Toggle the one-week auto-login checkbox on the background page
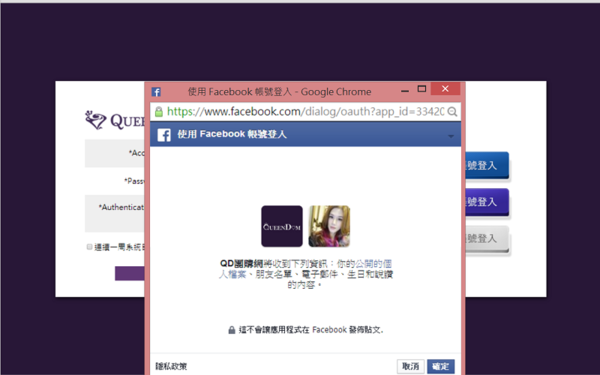This screenshot has height=375, width=600. pyautogui.click(x=90, y=247)
